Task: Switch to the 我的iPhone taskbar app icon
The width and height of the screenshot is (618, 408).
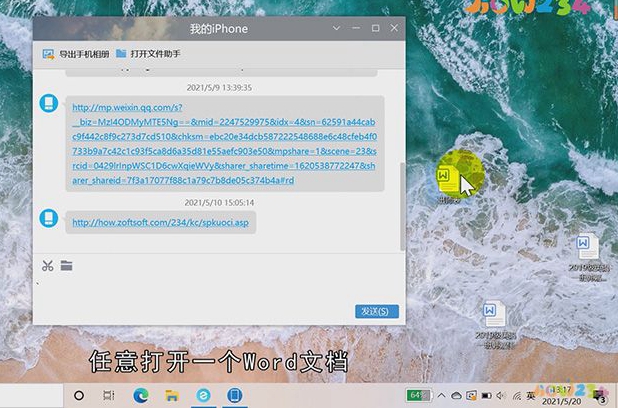Action: (x=235, y=395)
